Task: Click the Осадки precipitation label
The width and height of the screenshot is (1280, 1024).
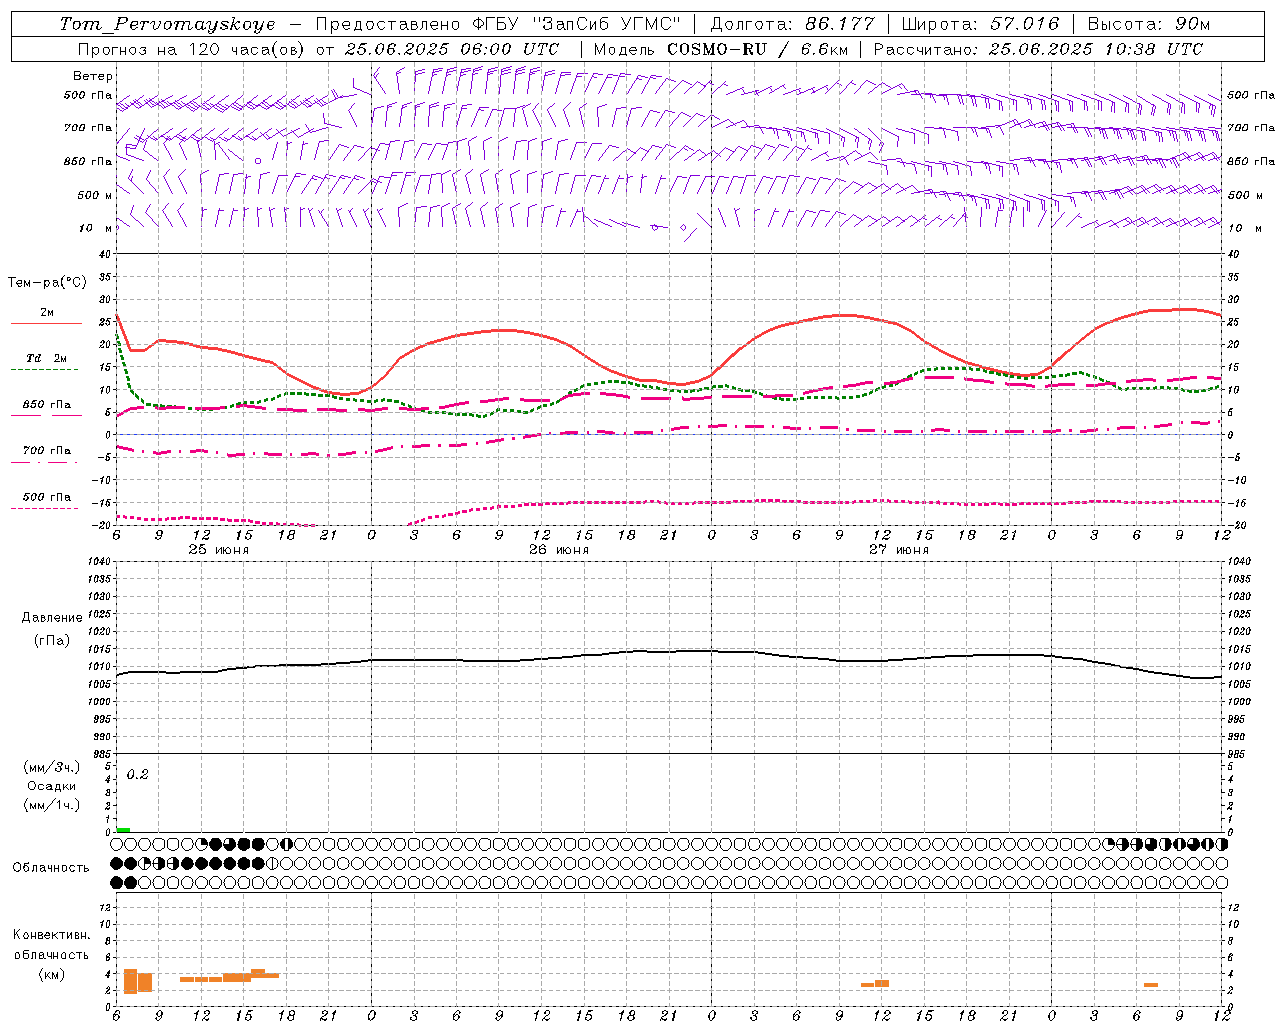Action: click(x=52, y=786)
